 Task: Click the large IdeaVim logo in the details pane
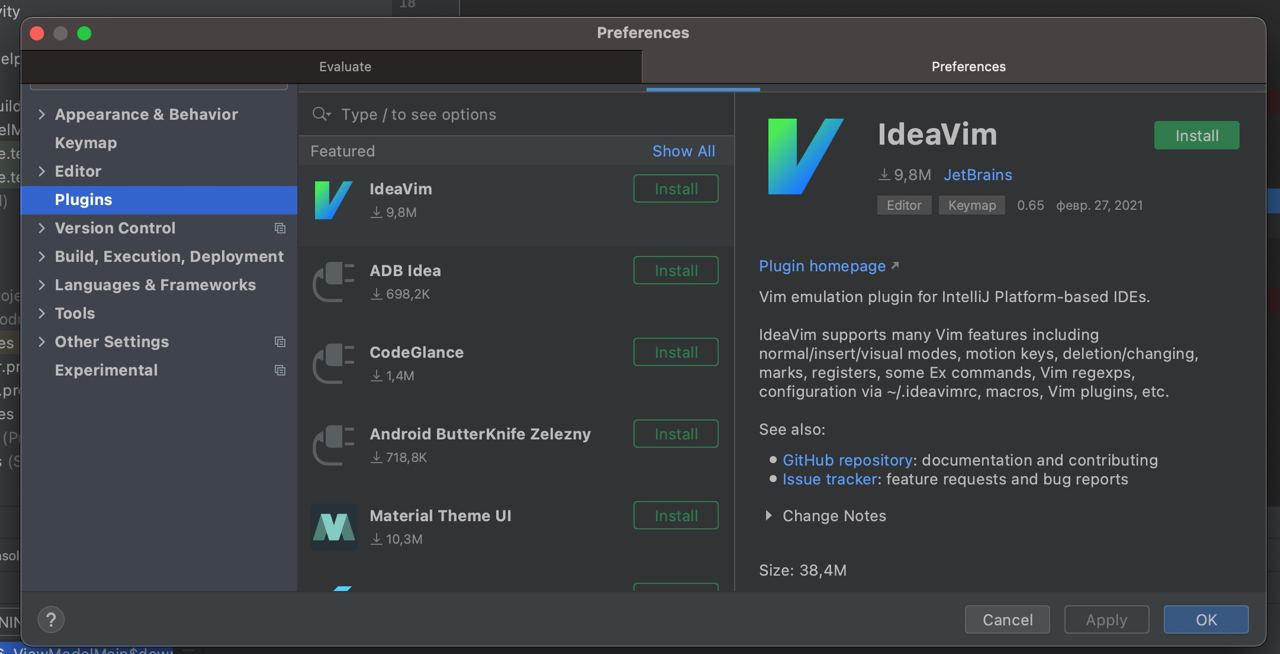click(805, 156)
